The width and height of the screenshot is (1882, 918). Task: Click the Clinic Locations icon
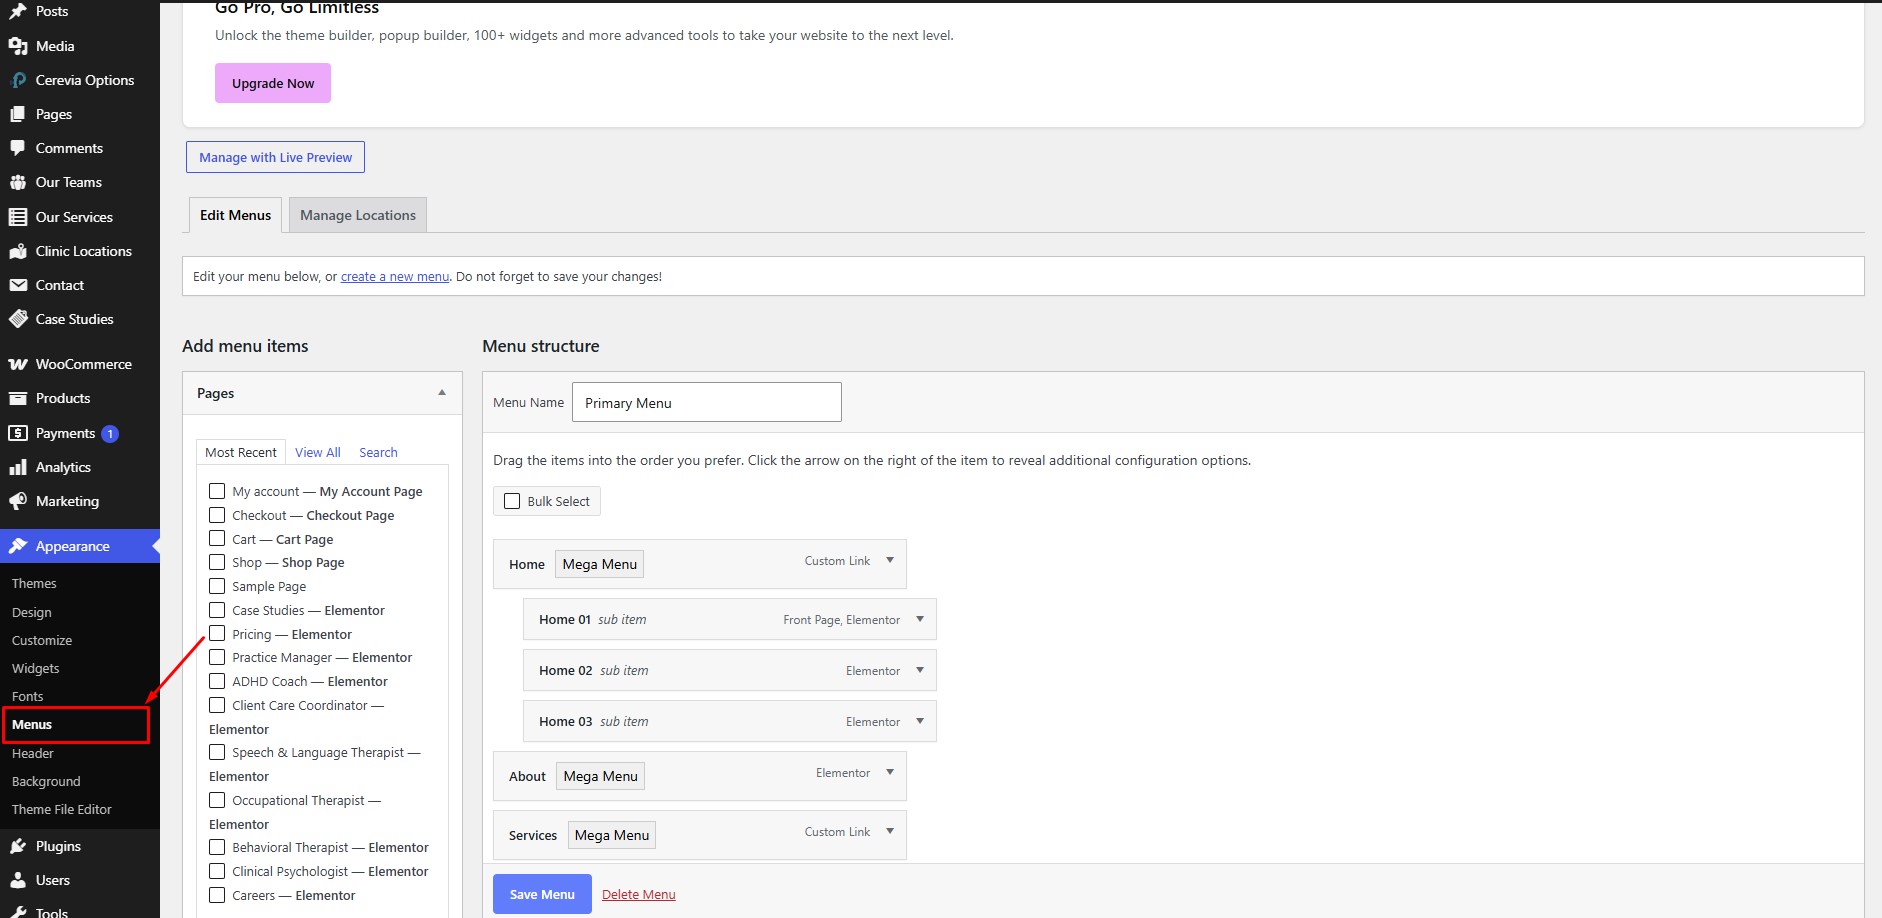(18, 251)
